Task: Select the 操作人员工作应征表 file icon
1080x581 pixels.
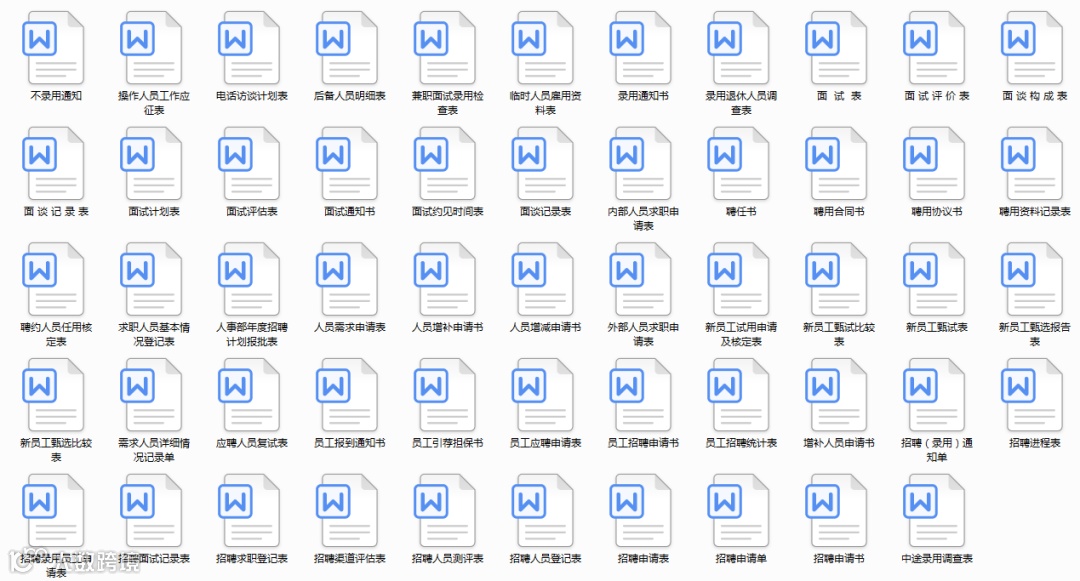Action: point(153,49)
